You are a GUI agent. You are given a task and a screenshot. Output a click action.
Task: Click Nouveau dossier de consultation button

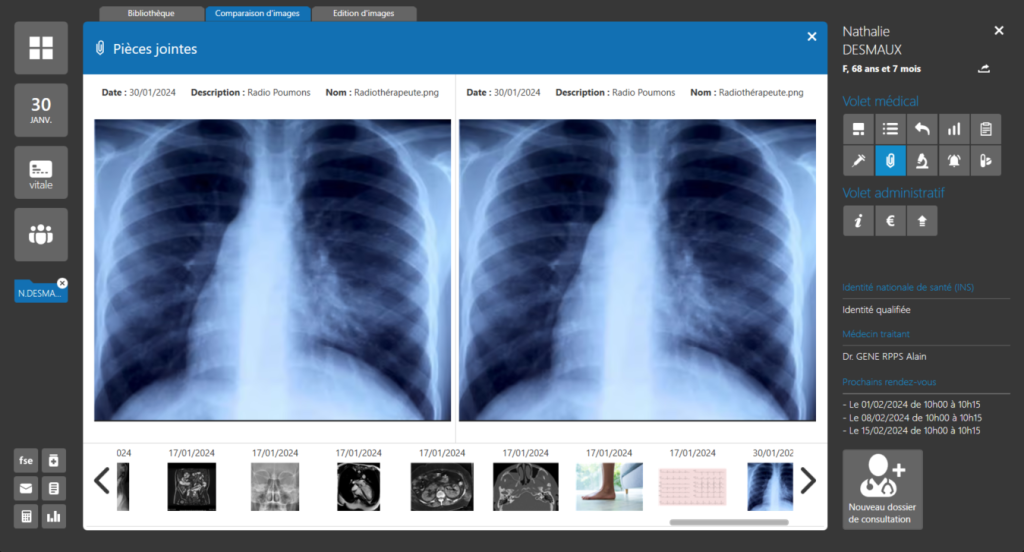(x=882, y=490)
